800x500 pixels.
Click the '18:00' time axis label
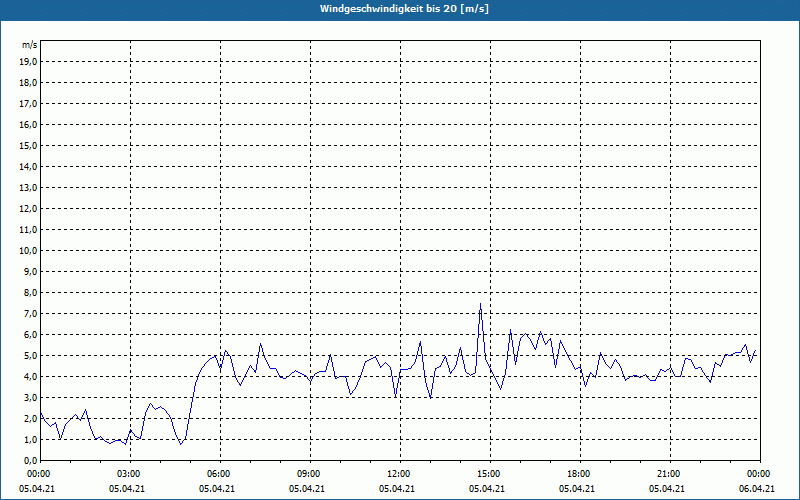click(x=579, y=474)
